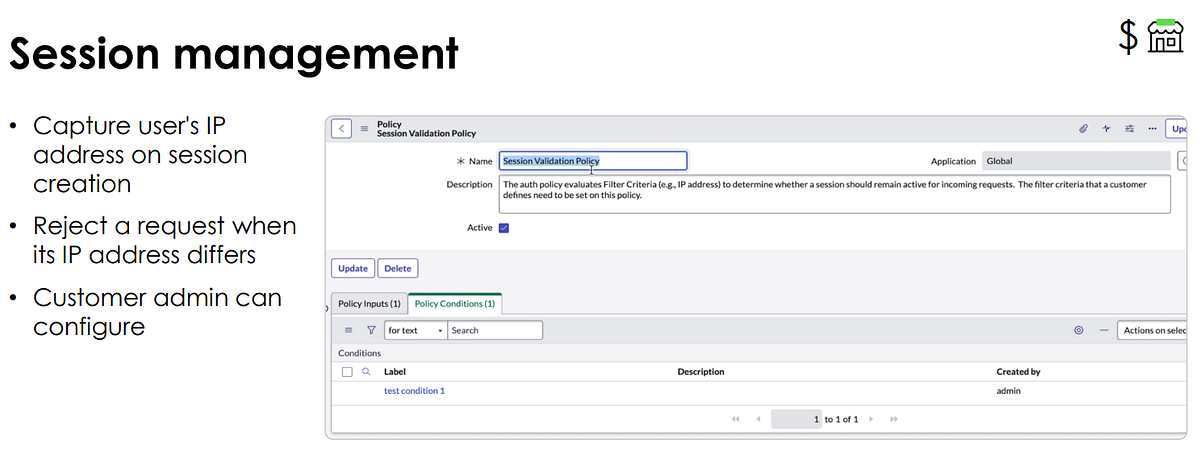Go to previous page of Conditions list
The image size is (1200, 469).
(758, 419)
